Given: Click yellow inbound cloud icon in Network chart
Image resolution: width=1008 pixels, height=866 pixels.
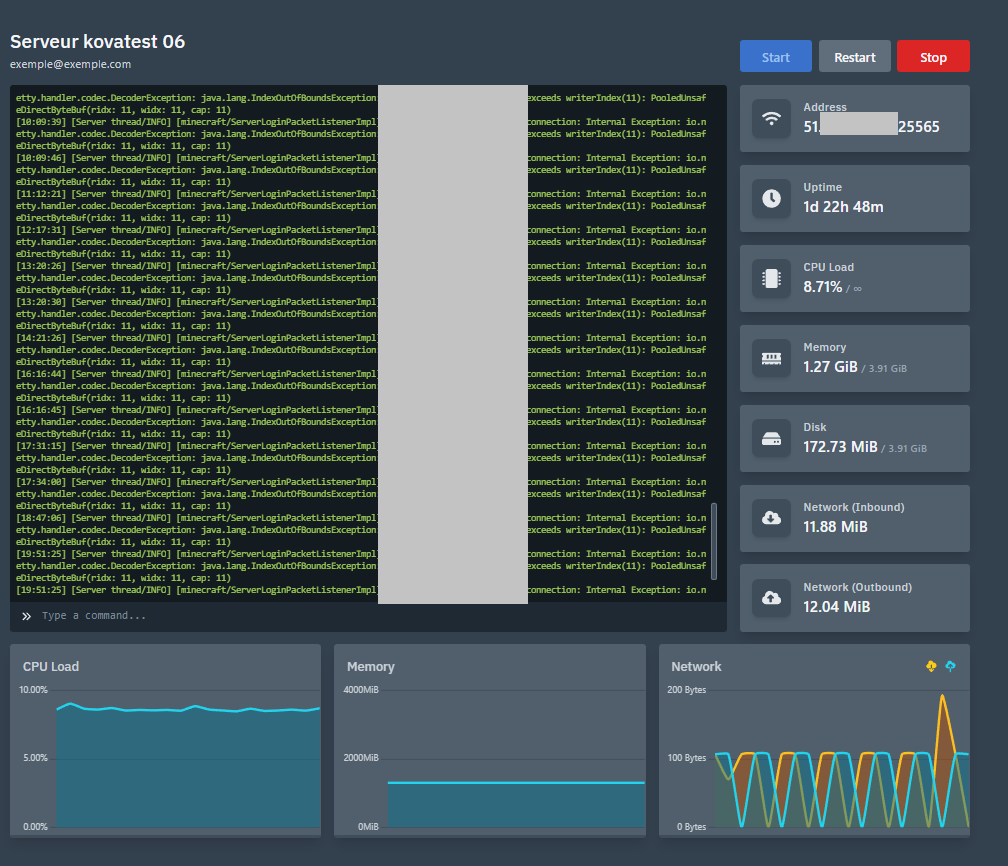Looking at the screenshot, I should tap(931, 666).
